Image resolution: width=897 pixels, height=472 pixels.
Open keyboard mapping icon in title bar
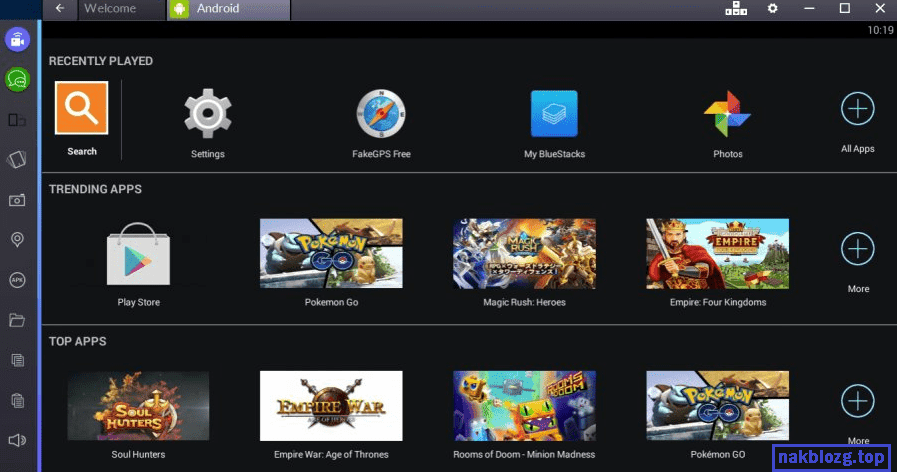pos(736,8)
